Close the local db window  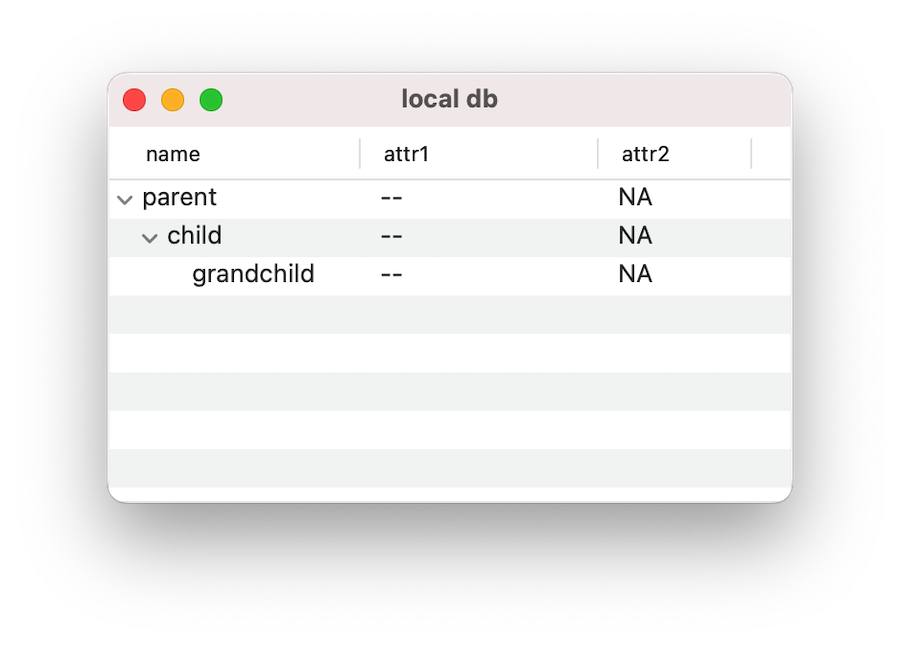click(134, 100)
